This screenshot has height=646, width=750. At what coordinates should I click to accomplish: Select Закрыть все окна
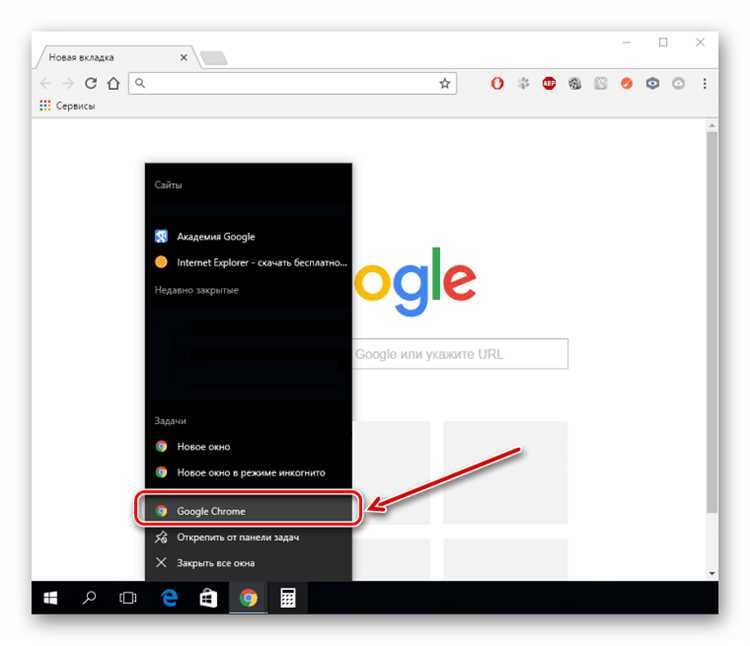tap(249, 563)
